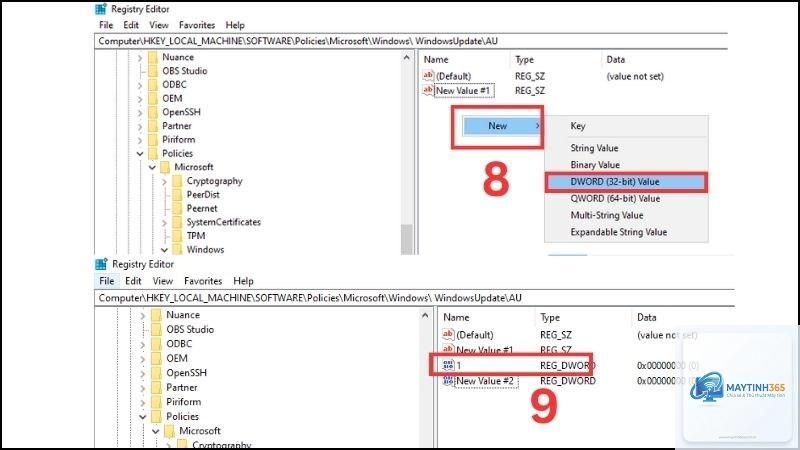Select OEM folder icon in upper tree
Screen dimensions: 800x450
pos(153,98)
